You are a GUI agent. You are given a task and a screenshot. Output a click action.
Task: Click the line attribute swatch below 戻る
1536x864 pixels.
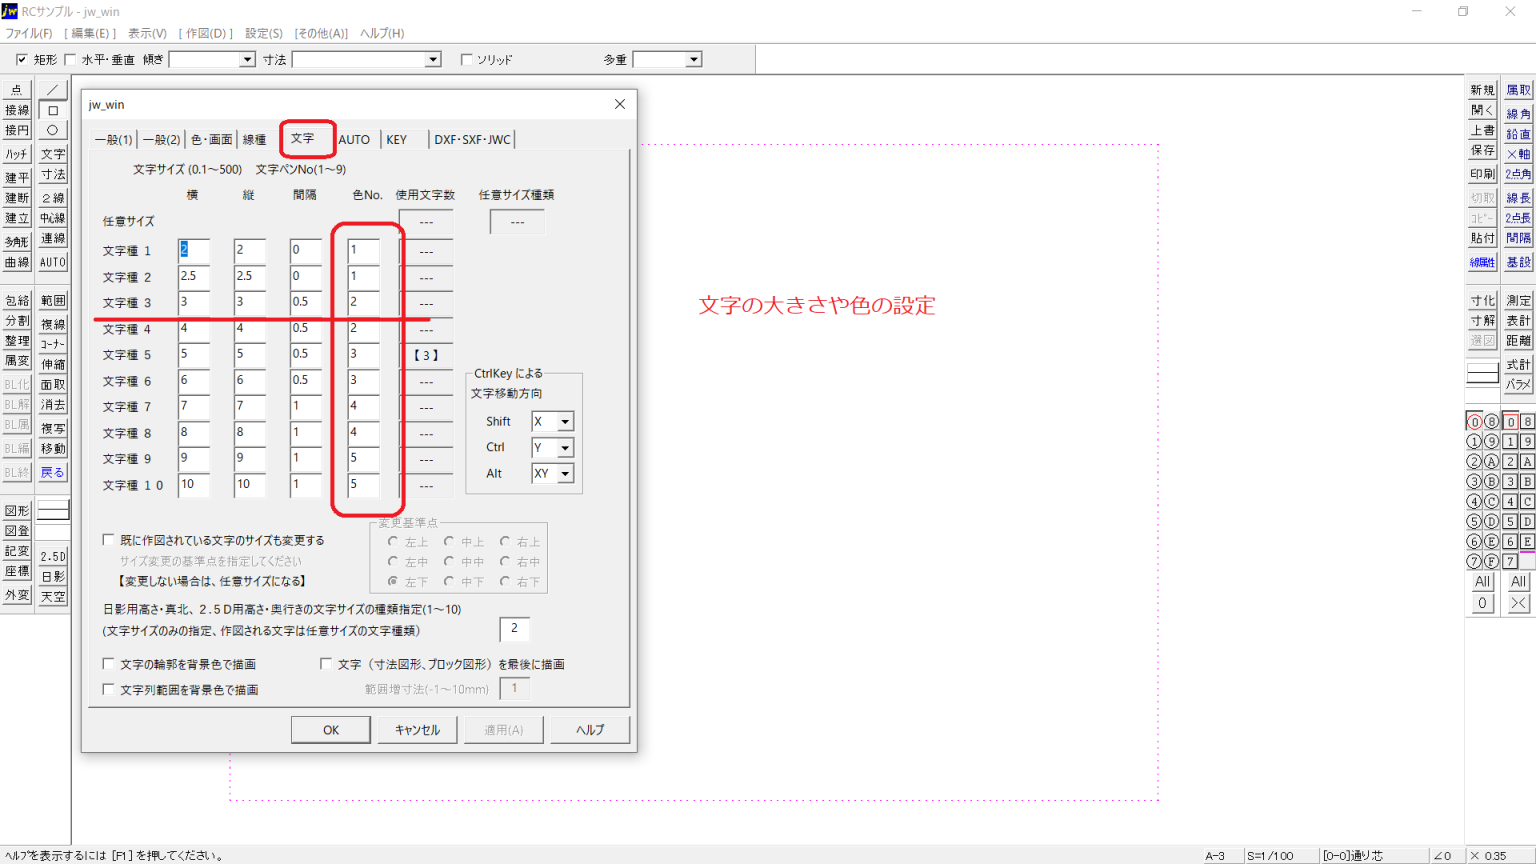[53, 510]
